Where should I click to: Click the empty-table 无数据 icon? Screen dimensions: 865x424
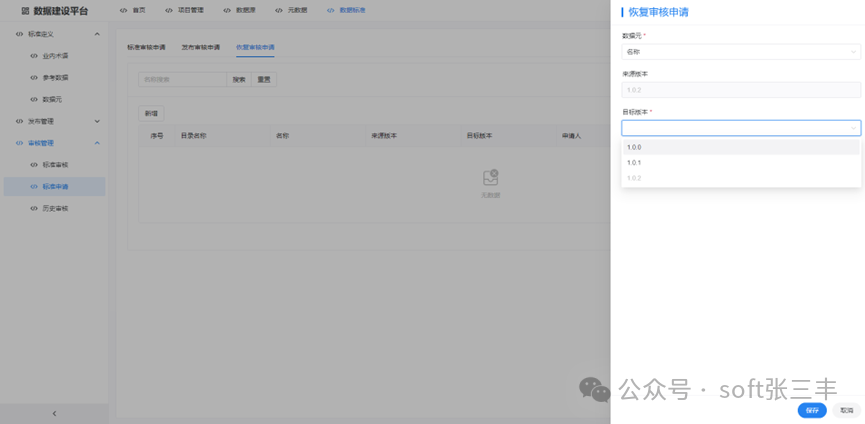click(490, 177)
